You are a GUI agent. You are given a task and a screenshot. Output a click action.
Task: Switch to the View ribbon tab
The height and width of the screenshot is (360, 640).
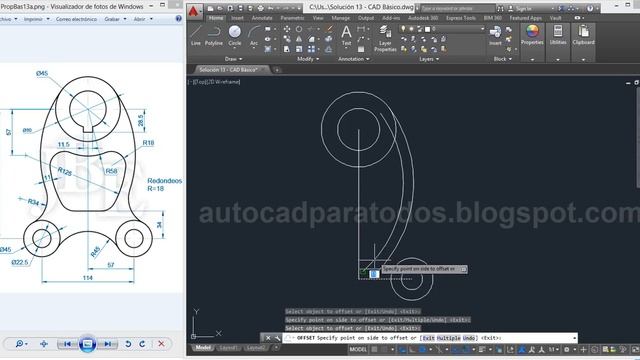(x=318, y=18)
